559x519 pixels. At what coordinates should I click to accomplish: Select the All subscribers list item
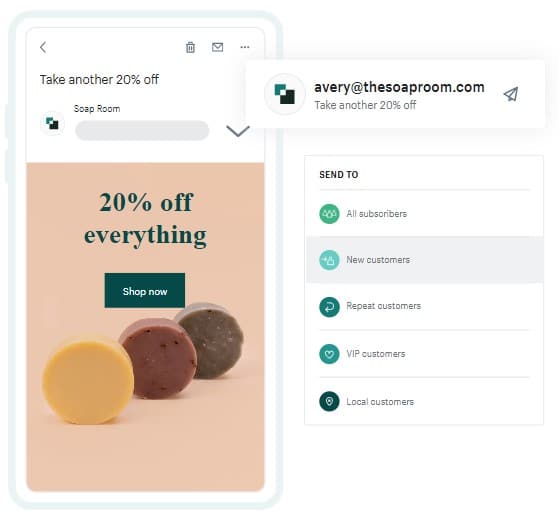click(425, 214)
